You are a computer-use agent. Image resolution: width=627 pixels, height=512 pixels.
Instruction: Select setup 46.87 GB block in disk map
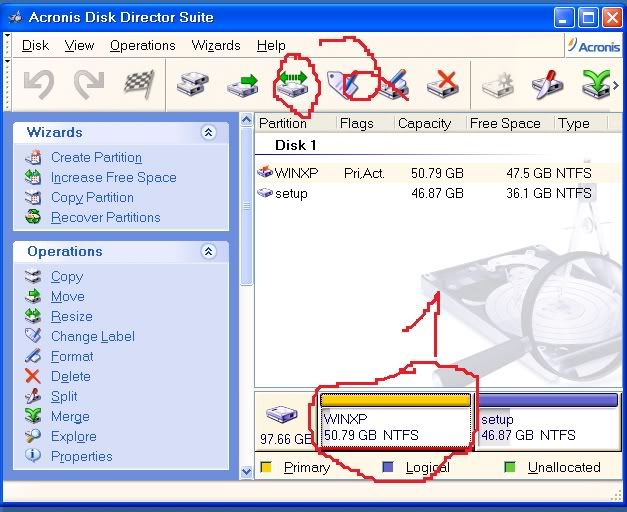548,422
